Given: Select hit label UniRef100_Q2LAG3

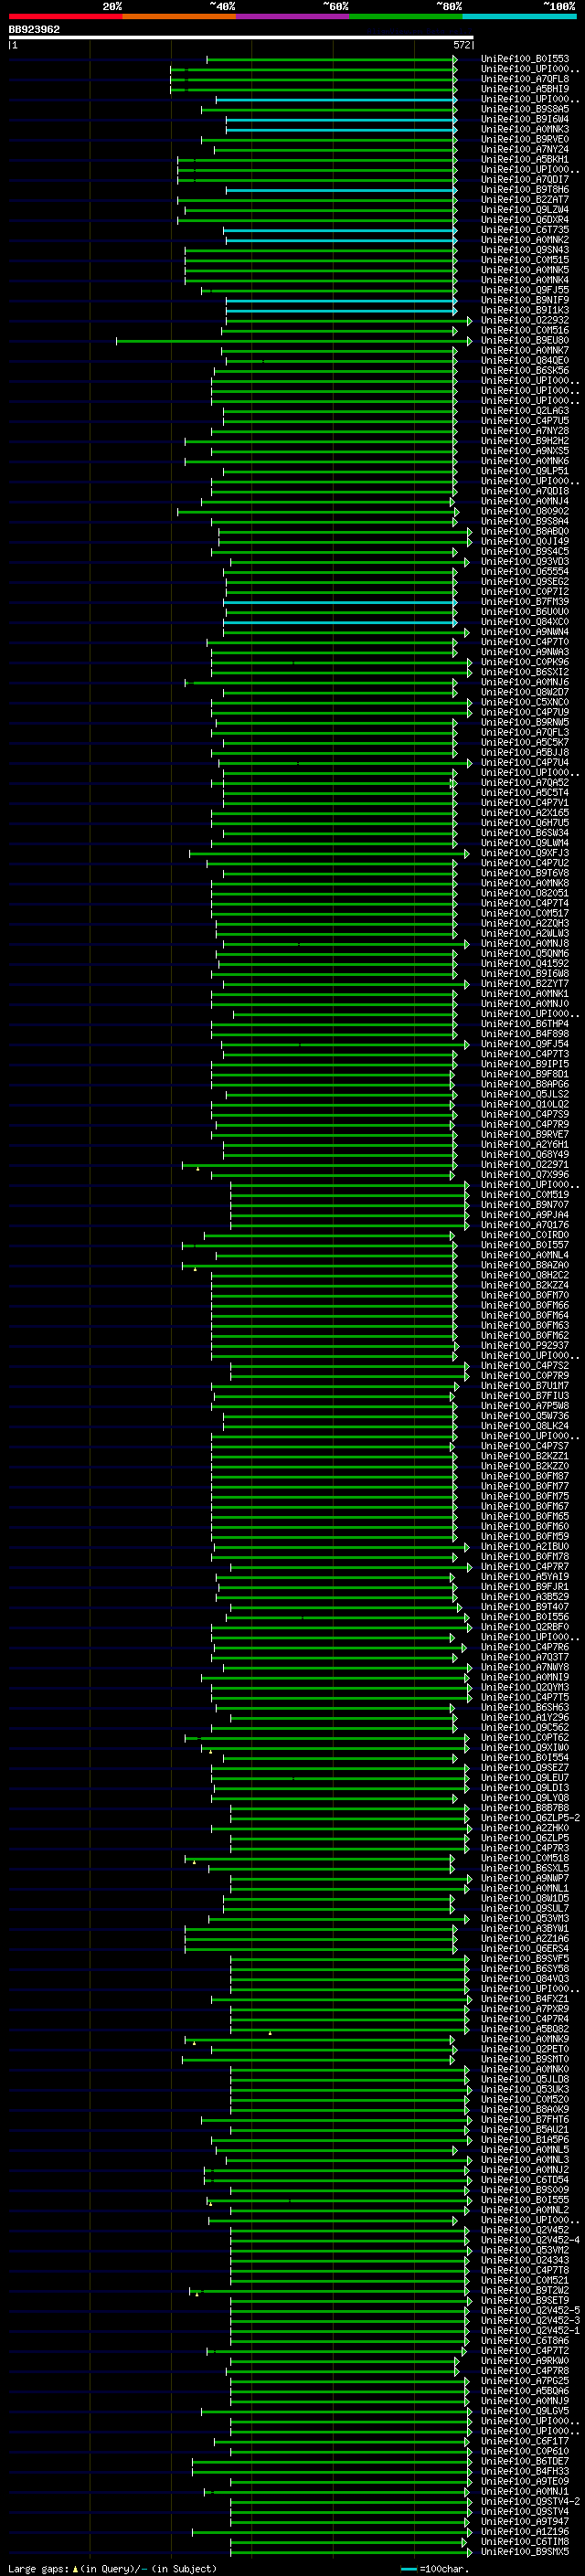Looking at the screenshot, I should [525, 411].
